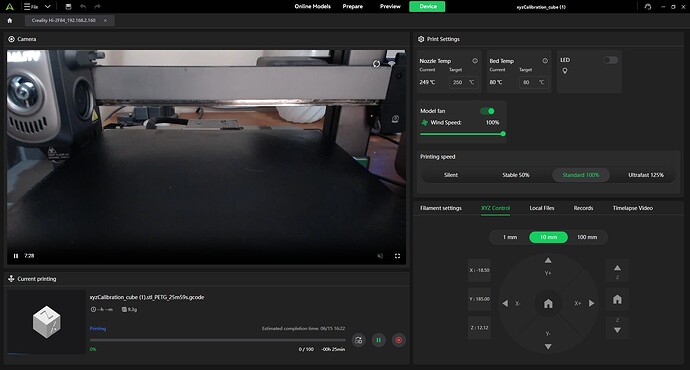Move the print head Y- down arrow
Image resolution: width=690 pixels, height=370 pixels.
pyautogui.click(x=548, y=347)
